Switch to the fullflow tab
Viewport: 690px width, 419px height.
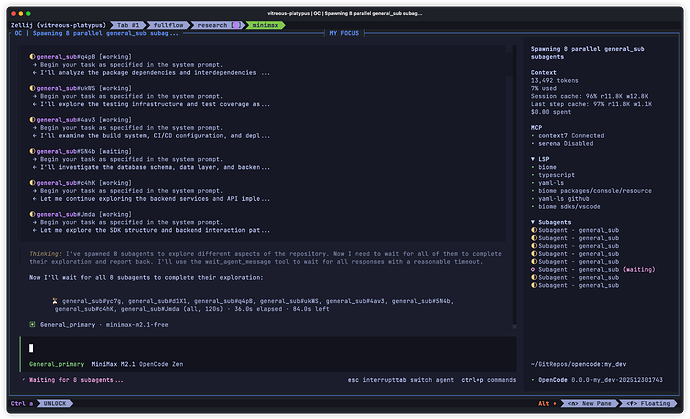tap(169, 25)
